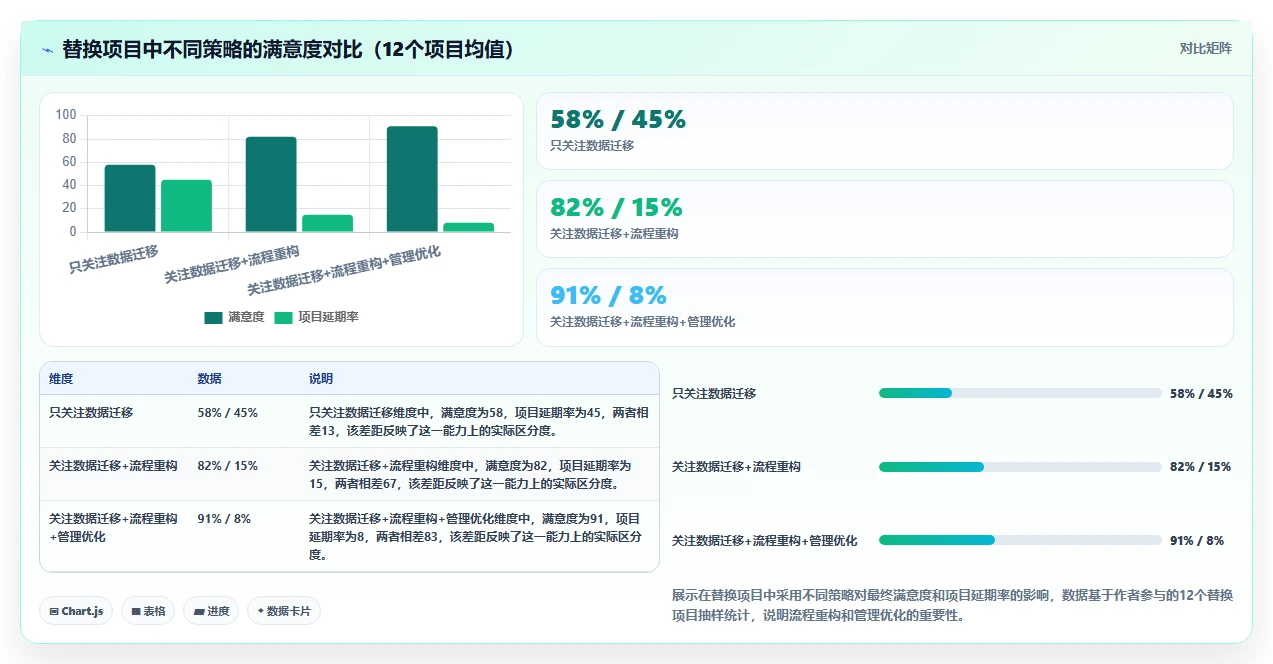Click the progress bar for 只关注数据迁移
The image size is (1273, 664).
coord(1020,393)
